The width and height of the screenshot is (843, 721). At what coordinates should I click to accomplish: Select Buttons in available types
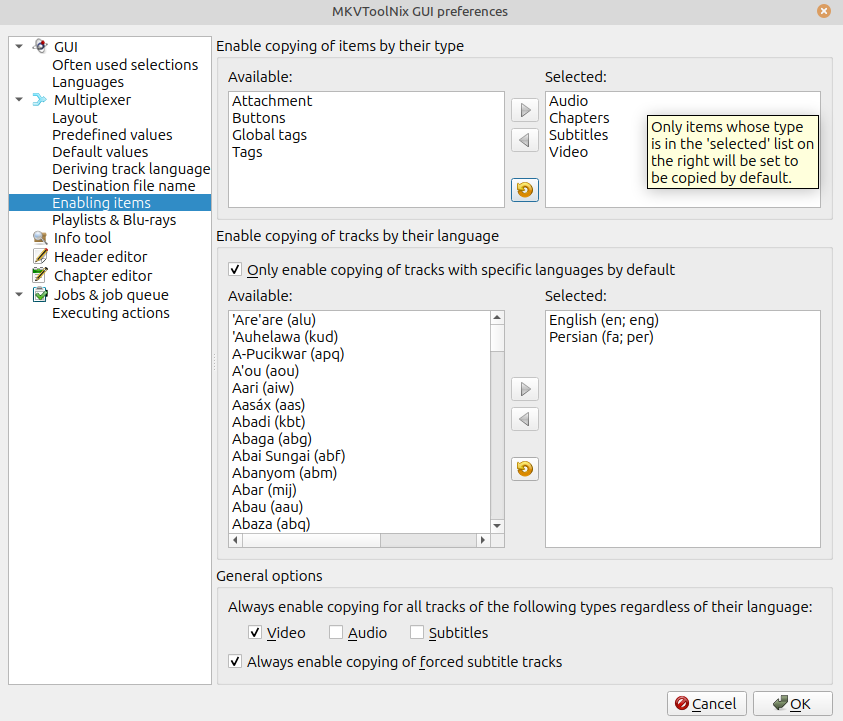[x=259, y=118]
